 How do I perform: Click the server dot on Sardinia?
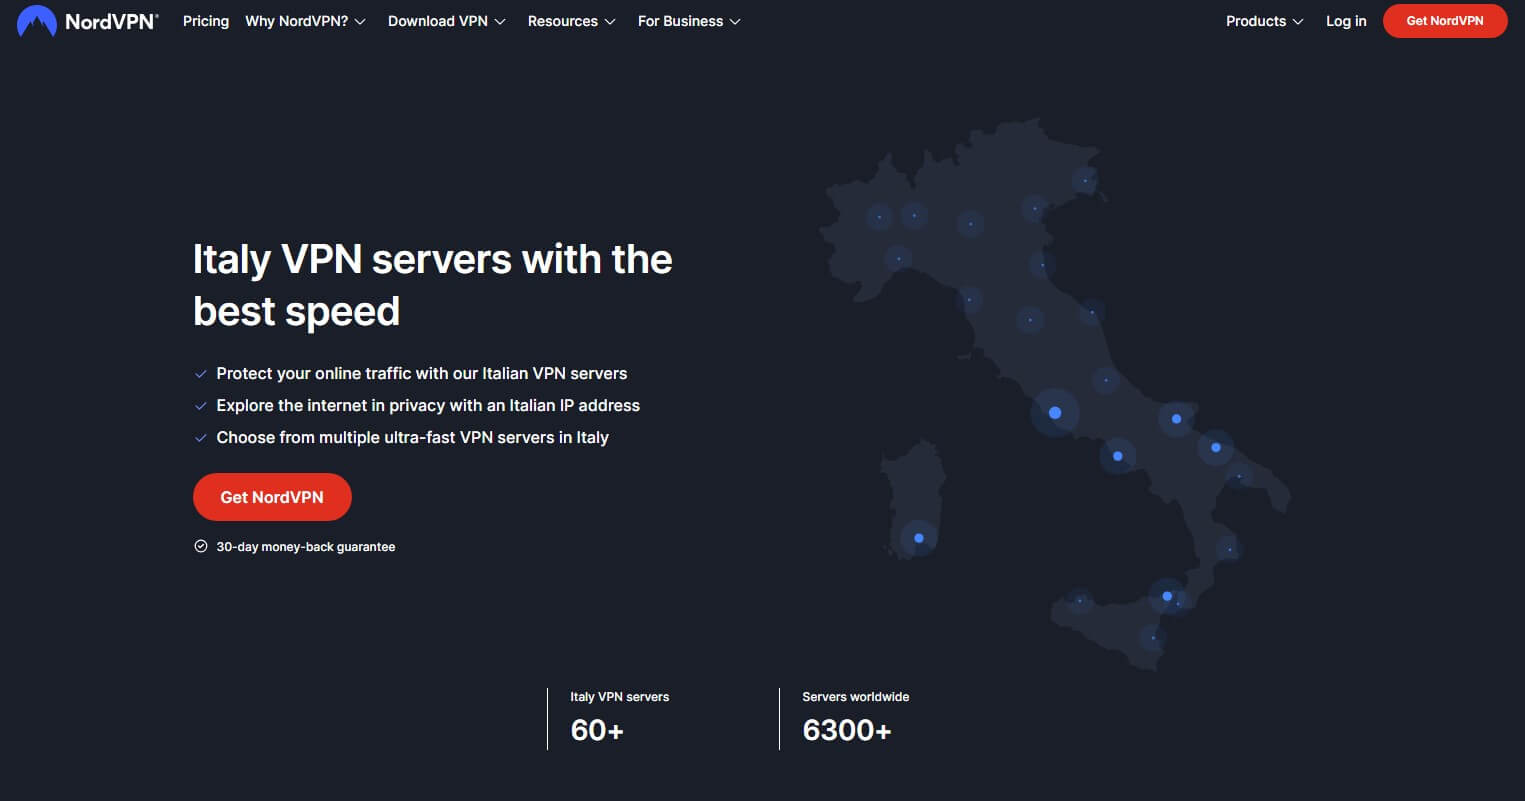pos(919,538)
